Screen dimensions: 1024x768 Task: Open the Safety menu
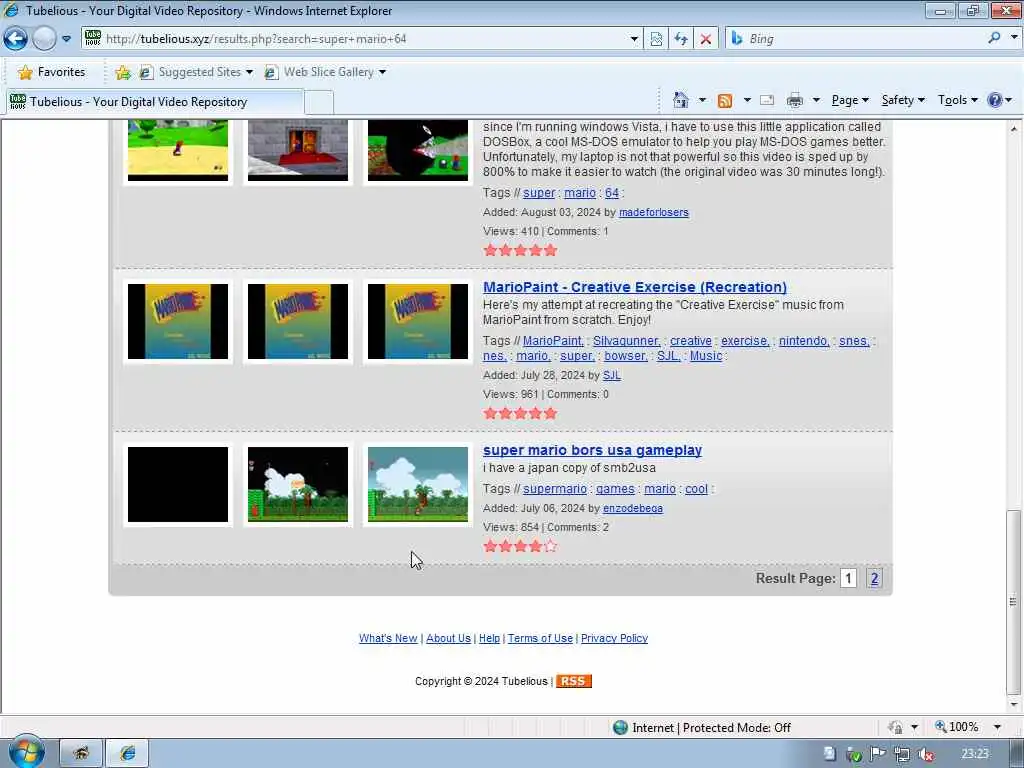(x=903, y=100)
